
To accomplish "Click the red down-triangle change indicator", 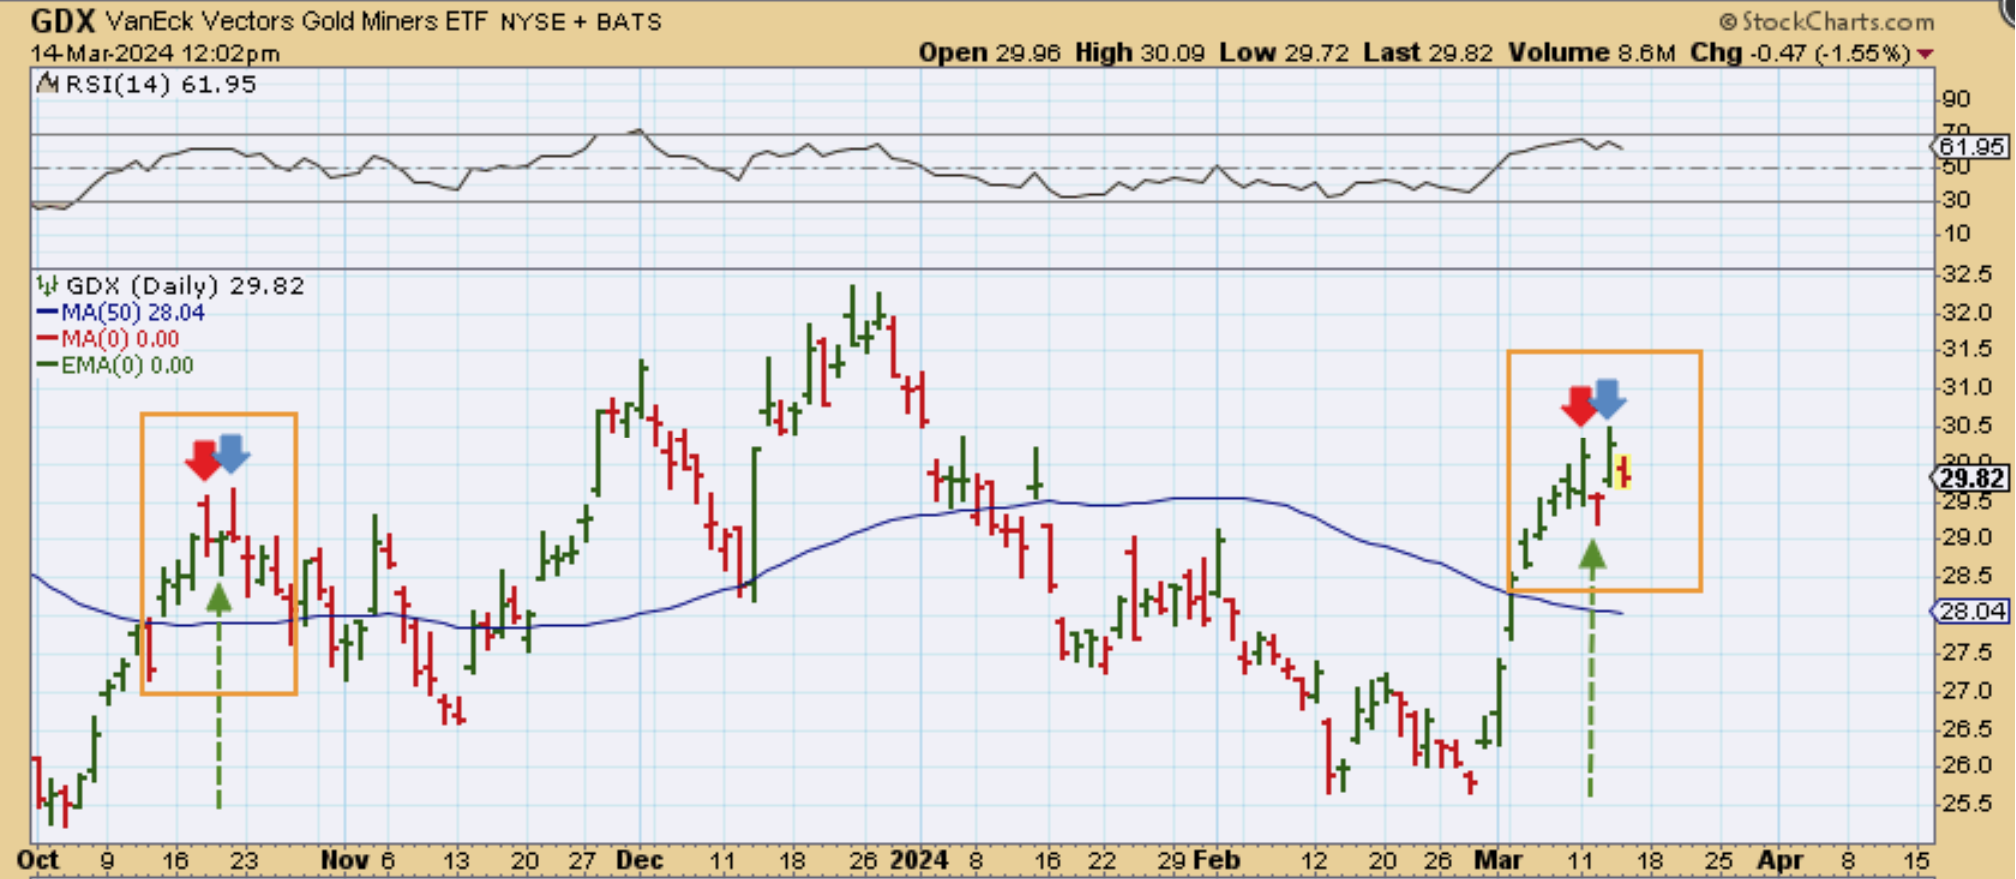I will click(x=1925, y=53).
